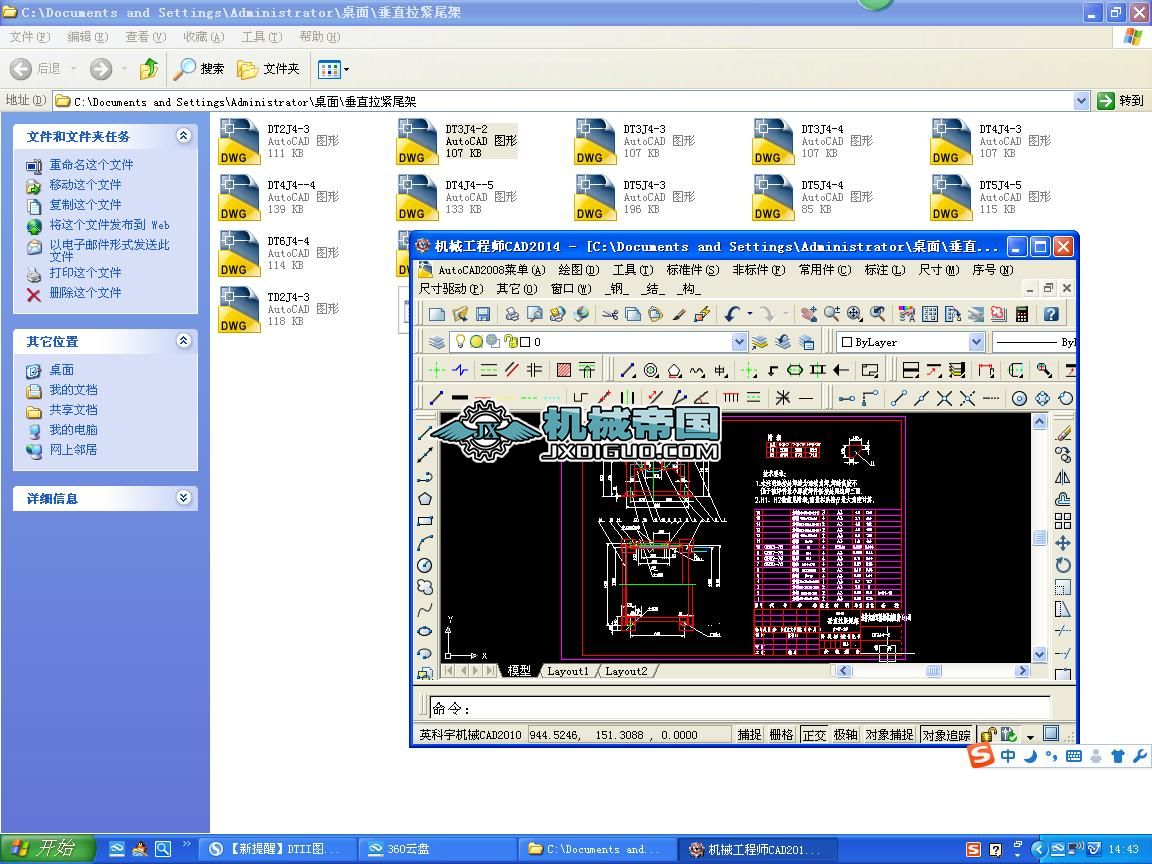Open the undo history dropdown arrow

point(749,314)
